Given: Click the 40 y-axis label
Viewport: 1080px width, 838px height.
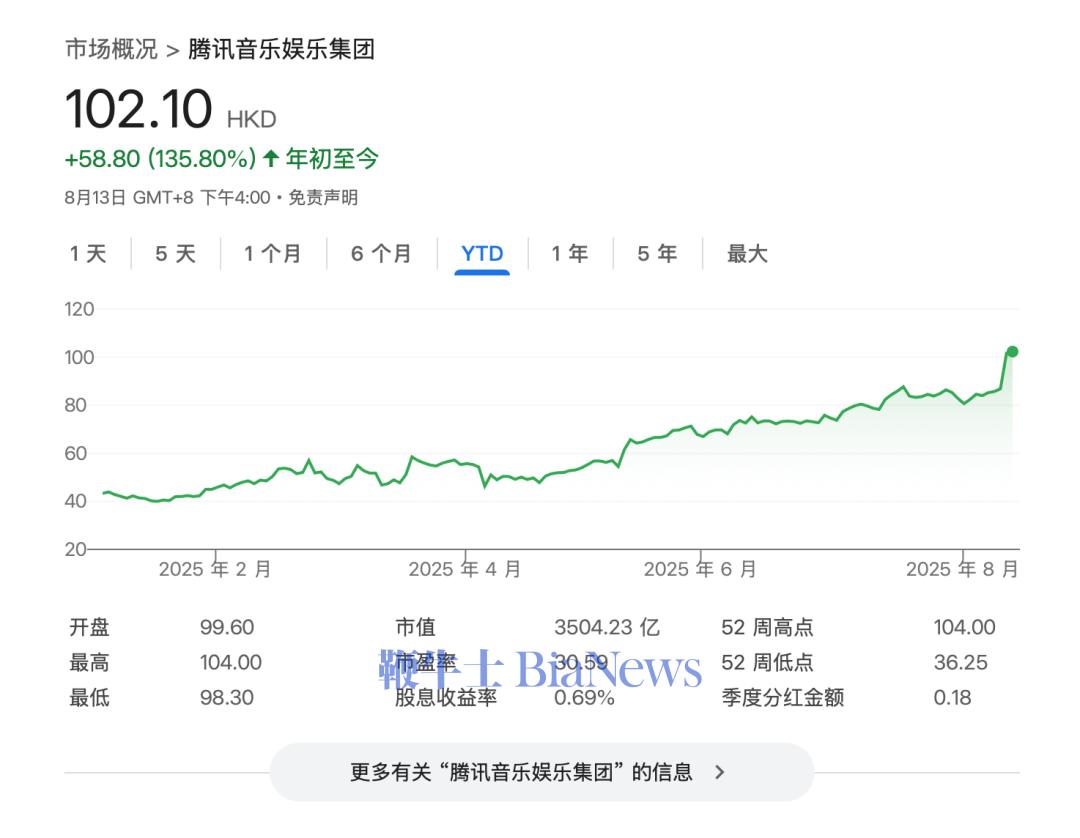Looking at the screenshot, I should (x=76, y=501).
